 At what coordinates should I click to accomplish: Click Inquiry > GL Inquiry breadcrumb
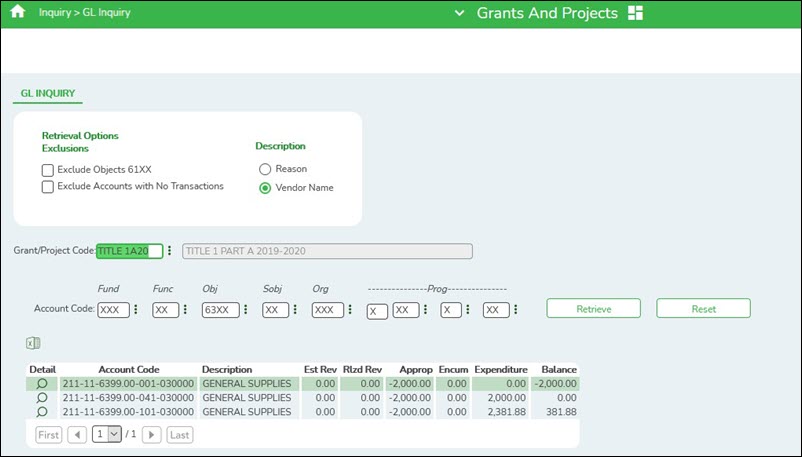click(85, 13)
